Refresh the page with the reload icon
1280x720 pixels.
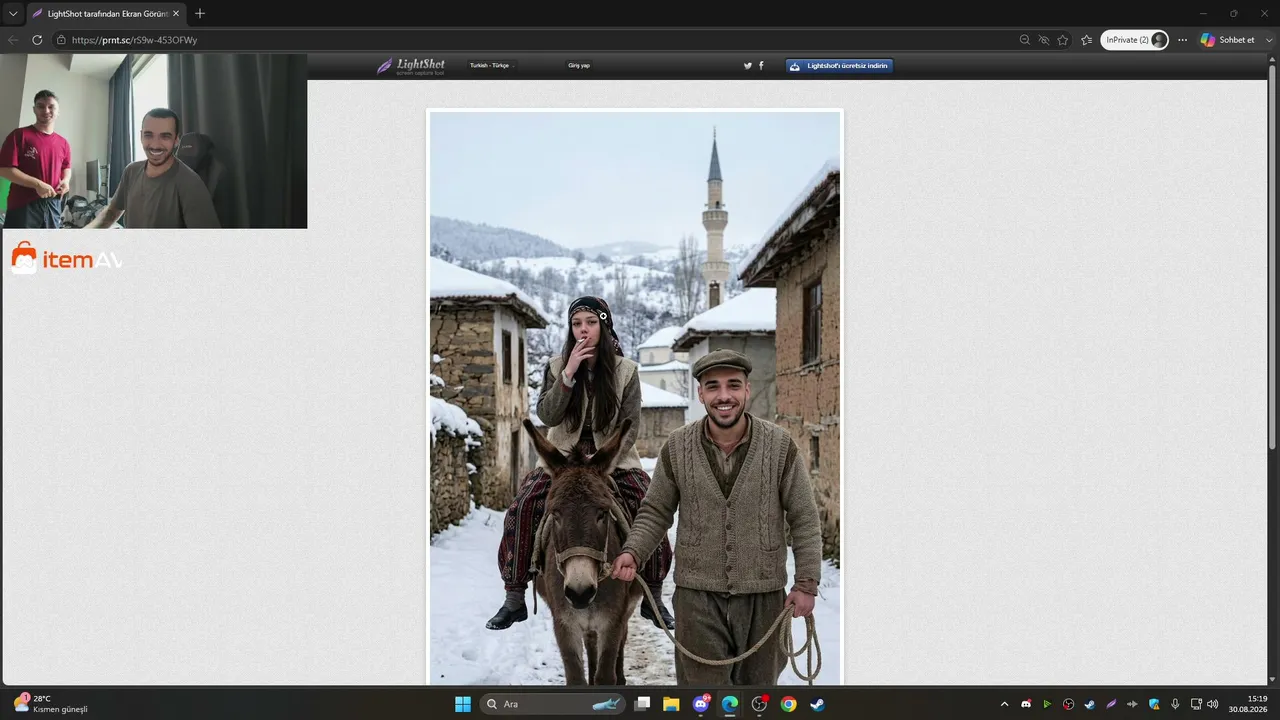(37, 40)
